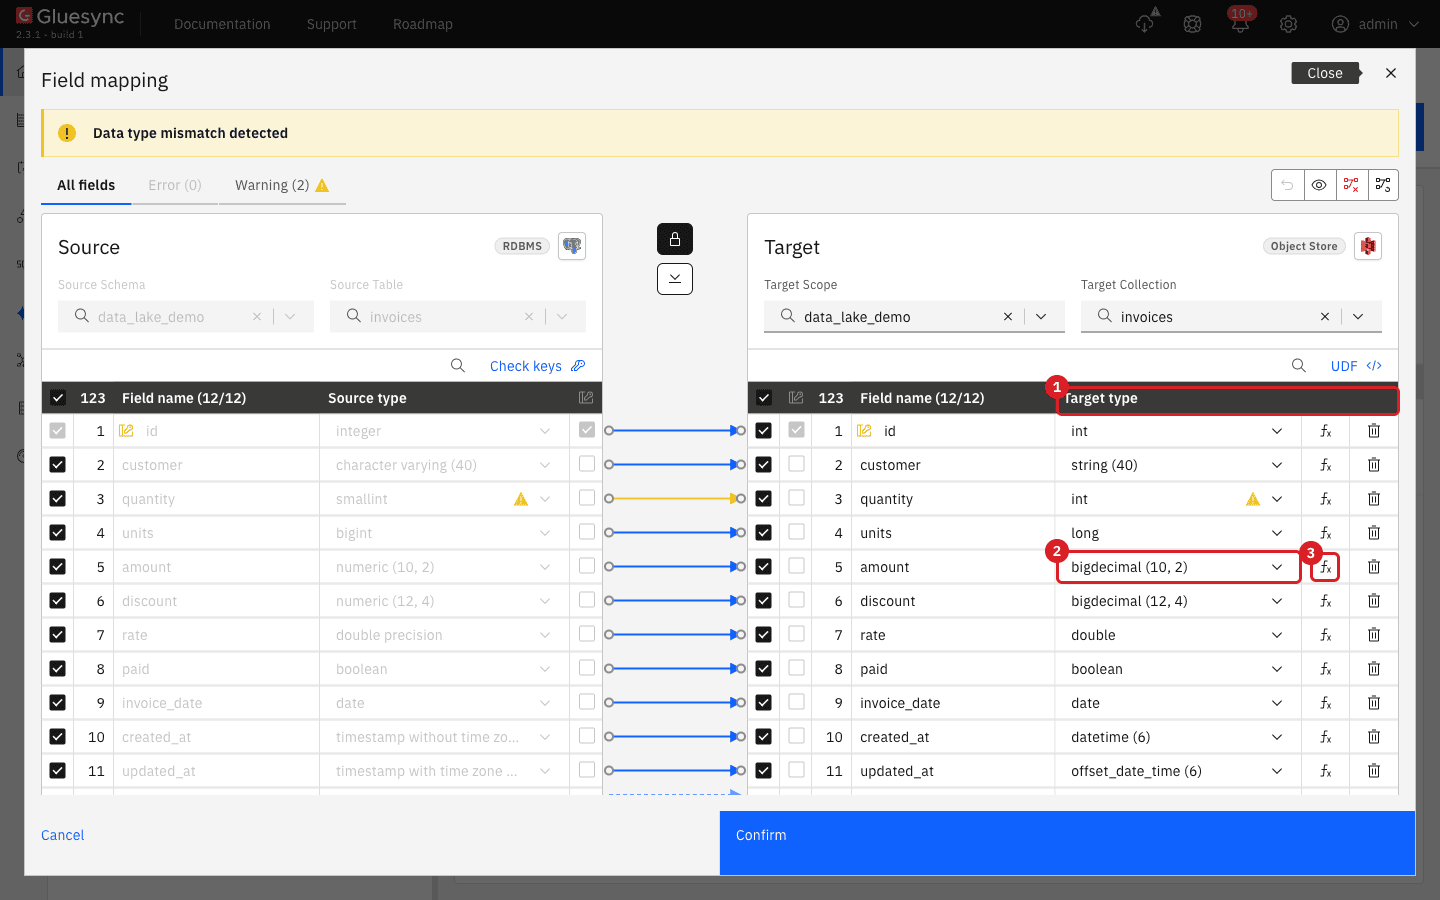Check the key checkbox for target customer
Screen dimensions: 1440x900
click(796, 464)
